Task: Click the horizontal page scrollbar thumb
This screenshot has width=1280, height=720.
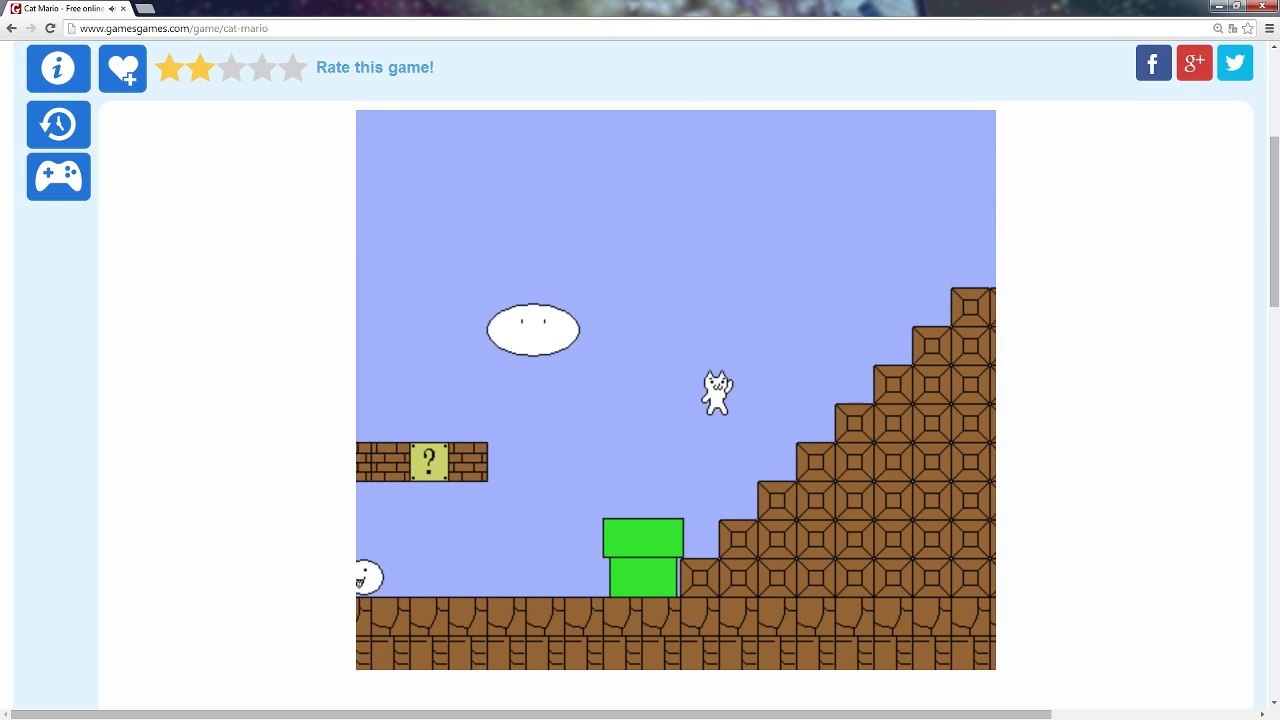Action: click(531, 714)
